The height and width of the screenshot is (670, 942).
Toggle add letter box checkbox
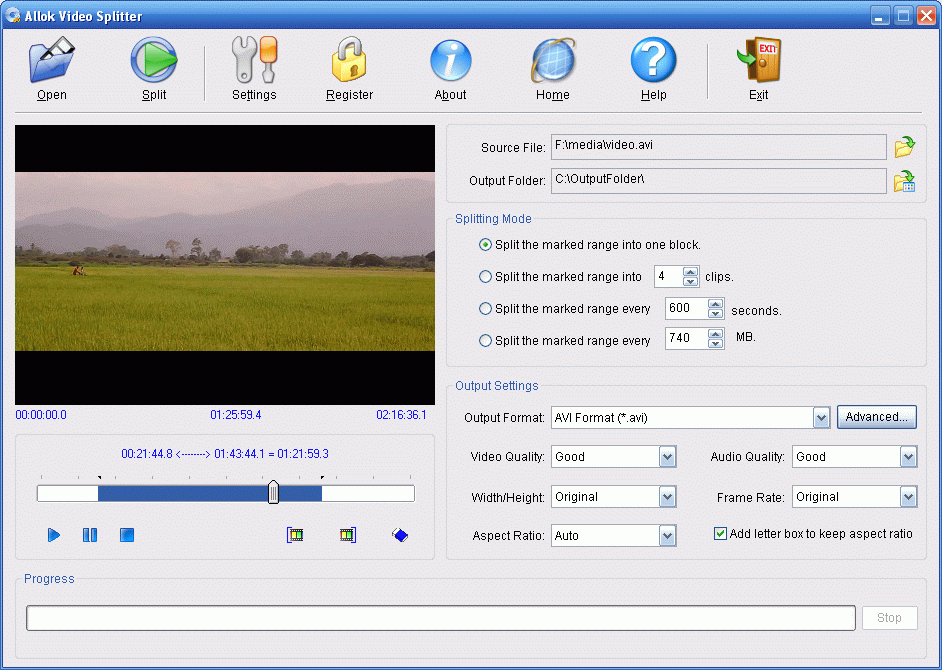click(720, 534)
